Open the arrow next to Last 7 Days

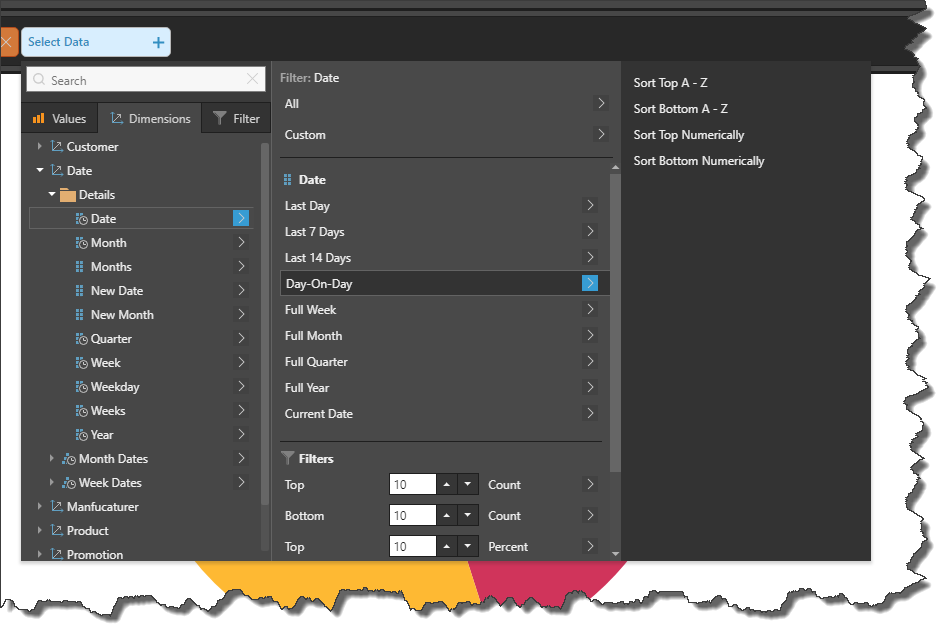(x=590, y=232)
